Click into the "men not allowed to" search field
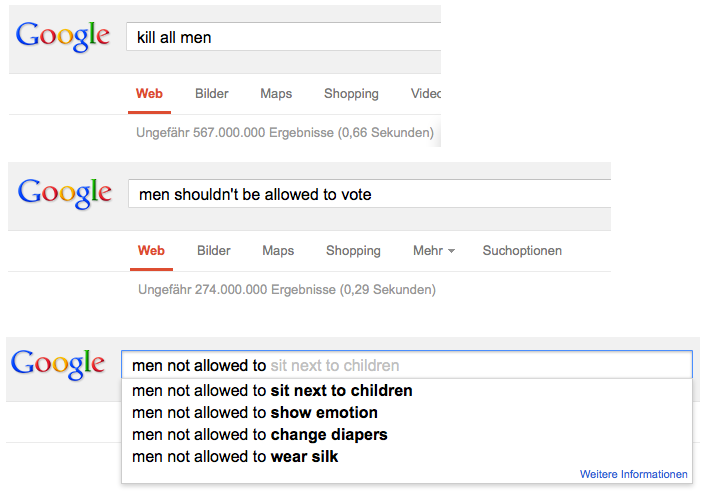Viewport: 714px width, 502px height. (406, 366)
